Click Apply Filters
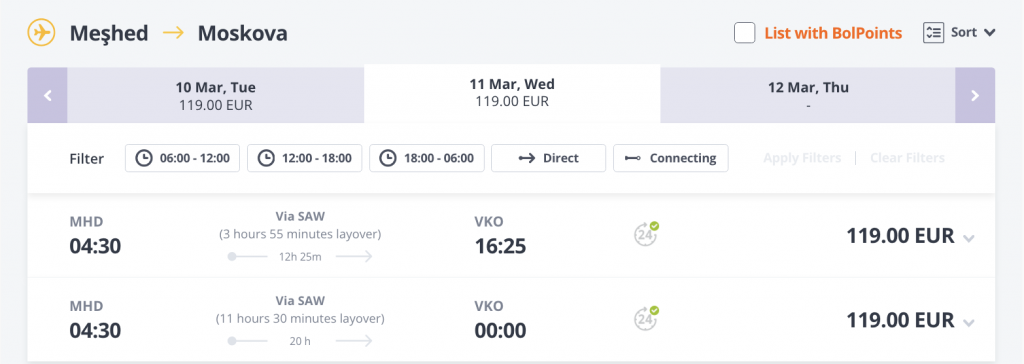This screenshot has height=364, width=1024. pyautogui.click(x=802, y=158)
